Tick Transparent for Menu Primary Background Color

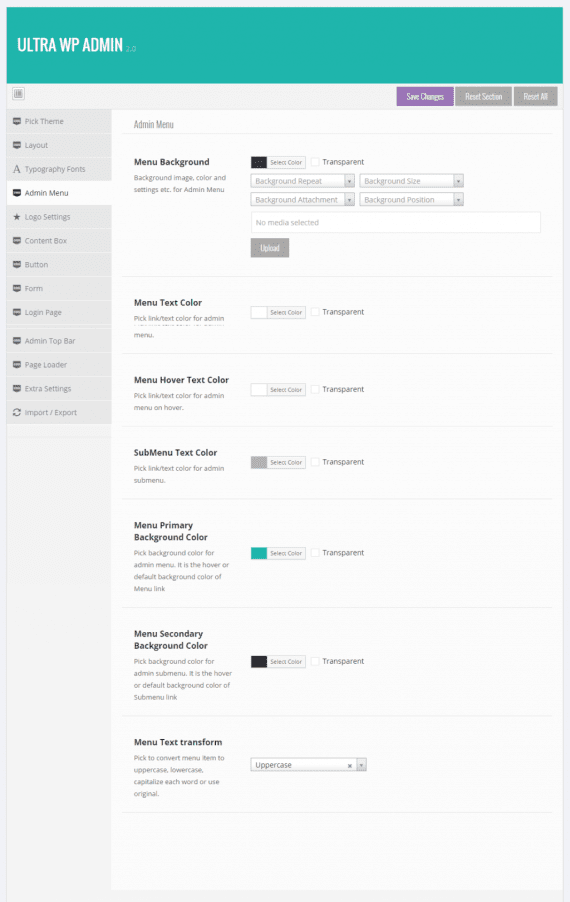click(315, 553)
